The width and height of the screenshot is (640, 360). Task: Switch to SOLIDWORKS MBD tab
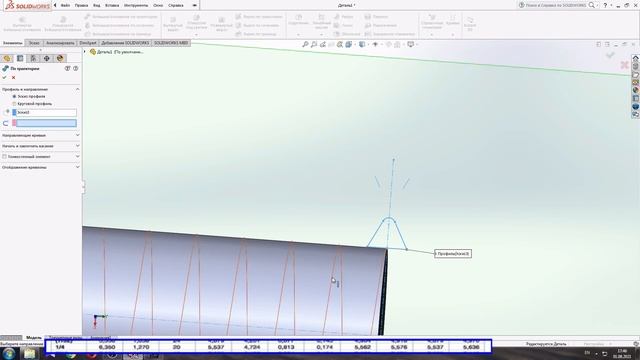[x=171, y=43]
